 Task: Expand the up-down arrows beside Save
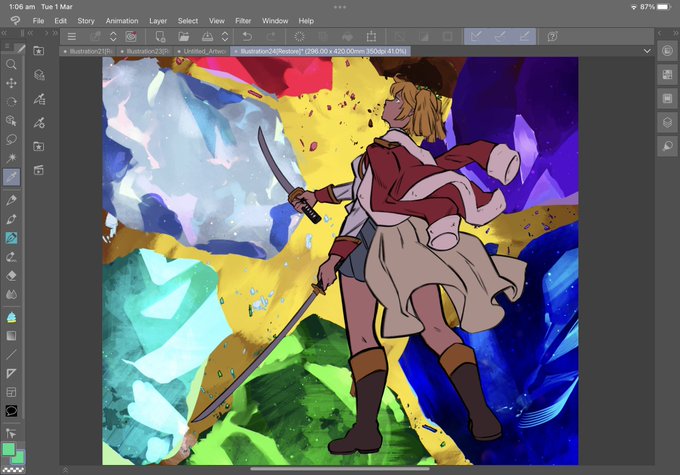tap(225, 36)
